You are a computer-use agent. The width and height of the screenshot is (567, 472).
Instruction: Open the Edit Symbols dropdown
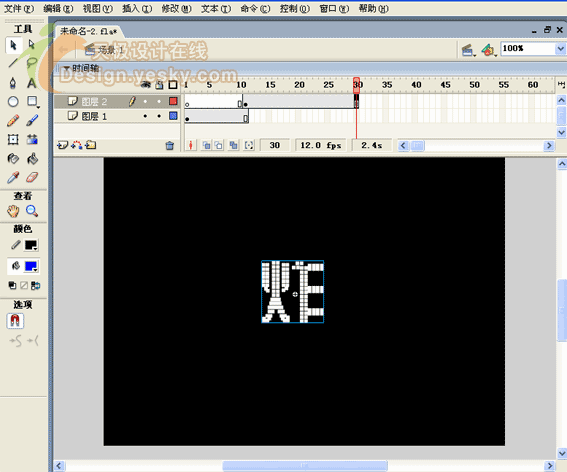pos(489,50)
